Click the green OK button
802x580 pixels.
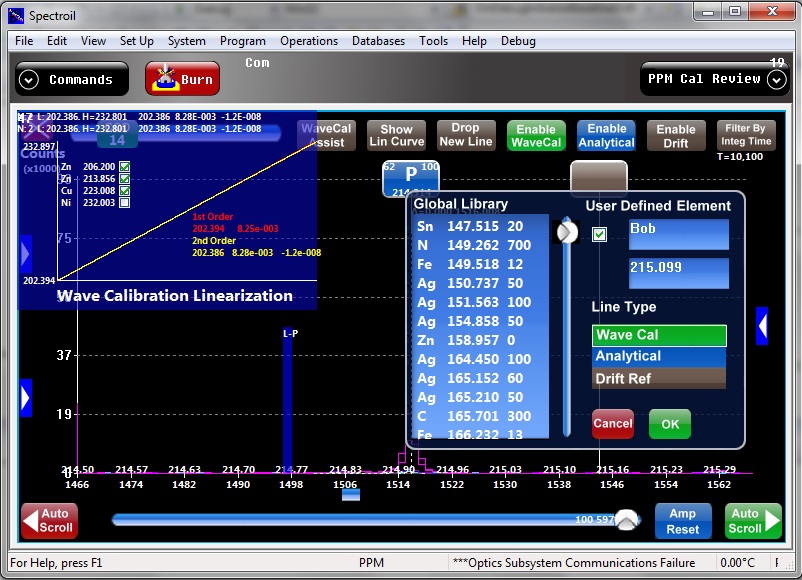click(670, 424)
